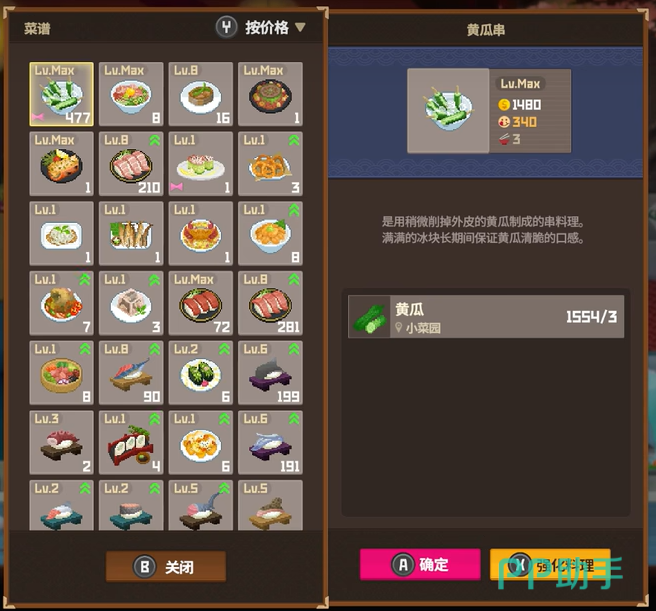656x611 pixels.
Task: Confirm with the pink 确定 button
Action: pyautogui.click(x=420, y=564)
